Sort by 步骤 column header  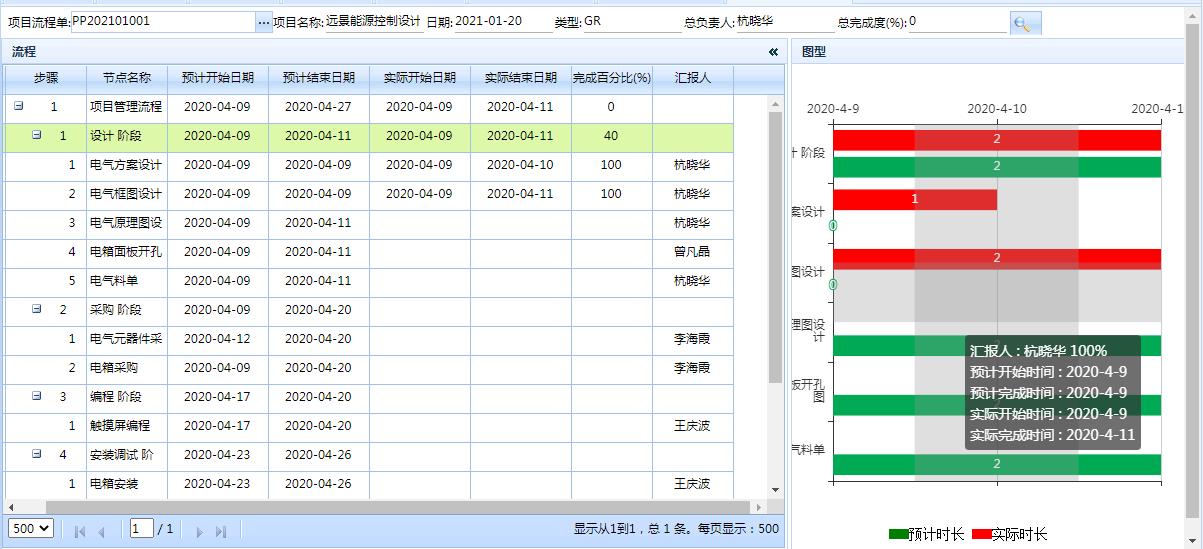(46, 77)
